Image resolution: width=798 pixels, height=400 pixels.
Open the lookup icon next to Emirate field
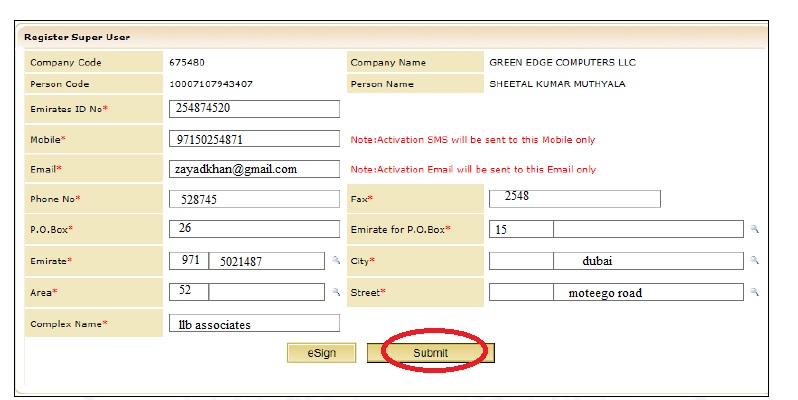coord(336,261)
